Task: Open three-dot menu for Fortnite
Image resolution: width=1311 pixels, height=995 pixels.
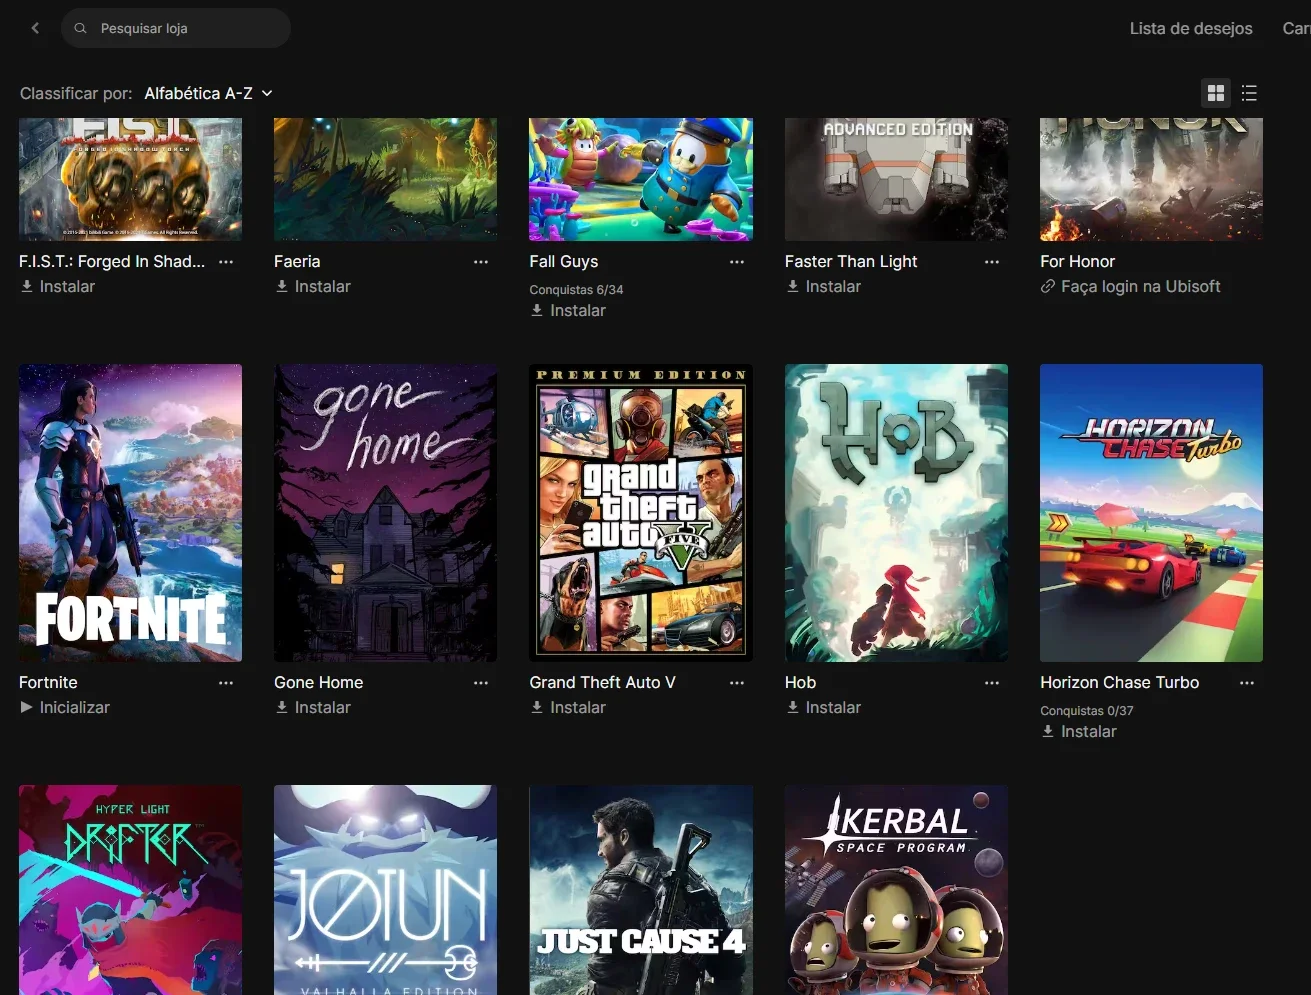Action: click(x=226, y=683)
